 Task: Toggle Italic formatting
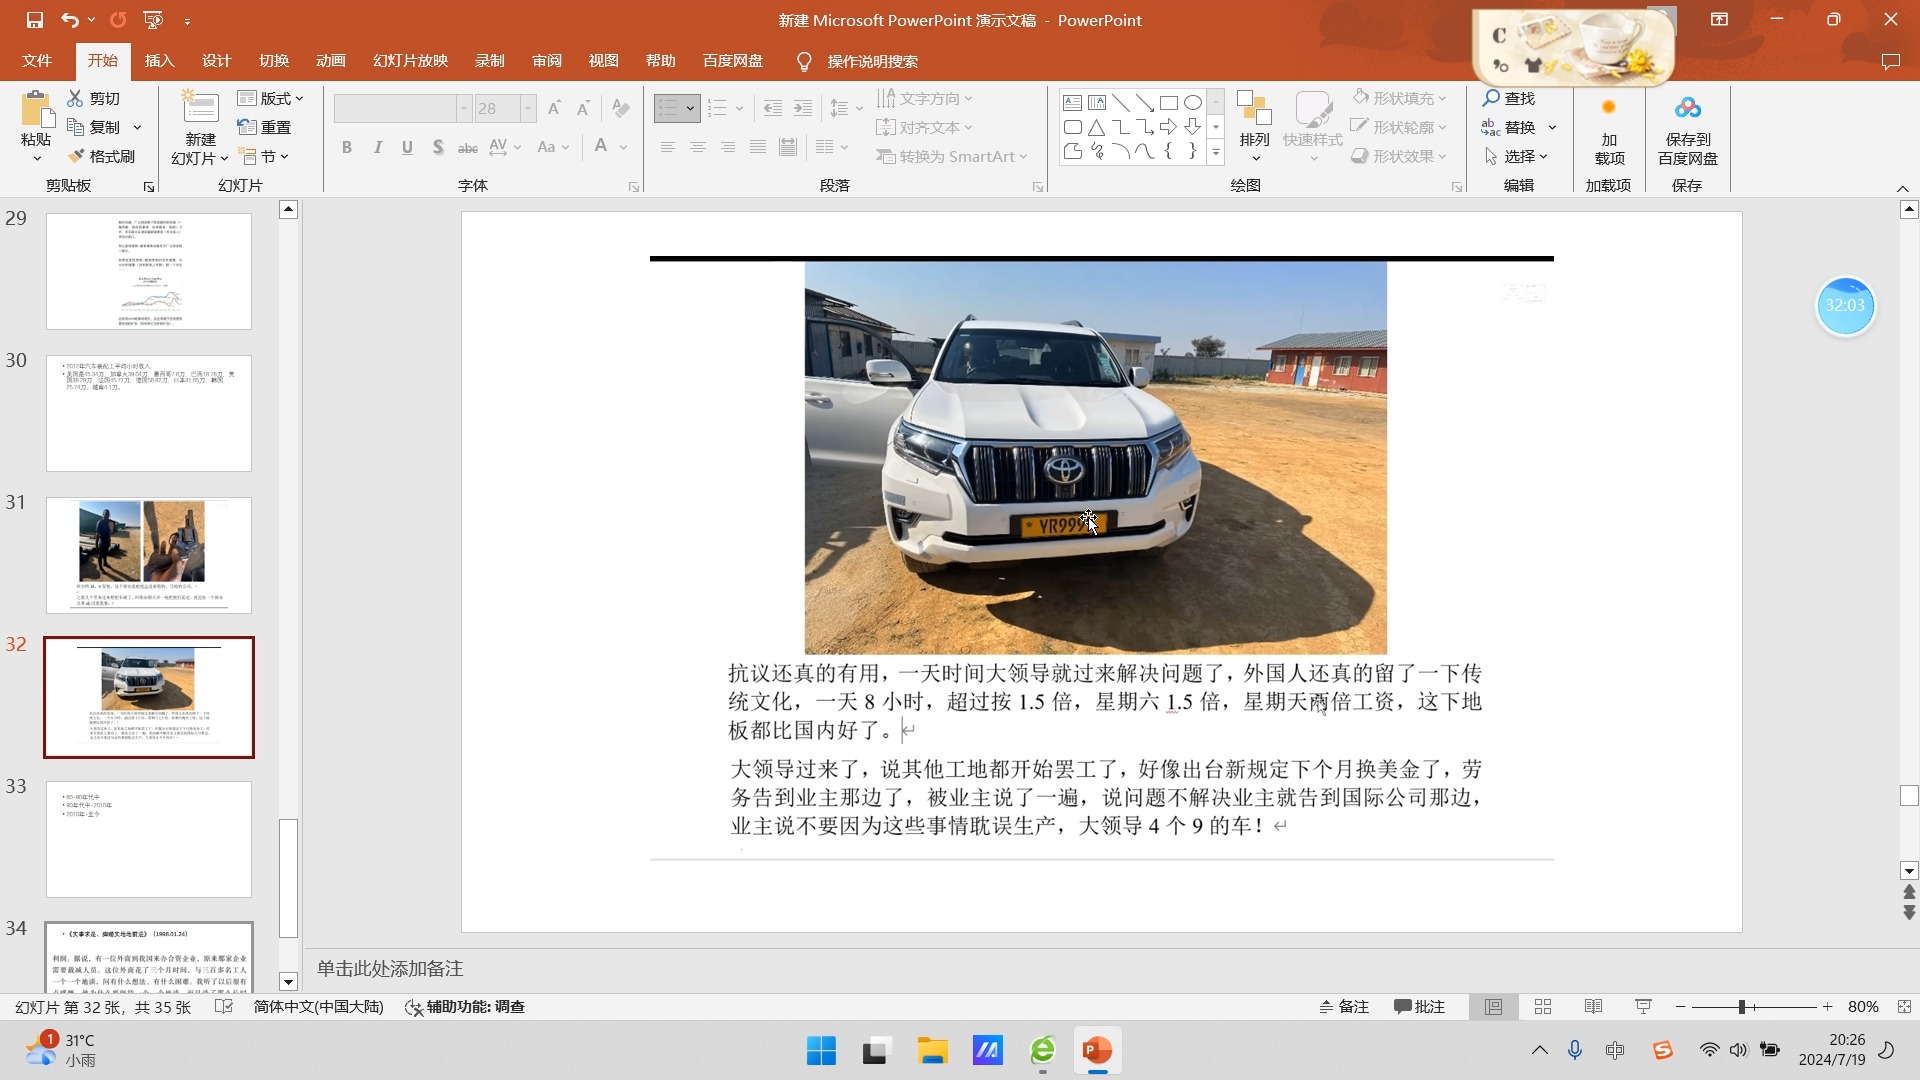377,147
